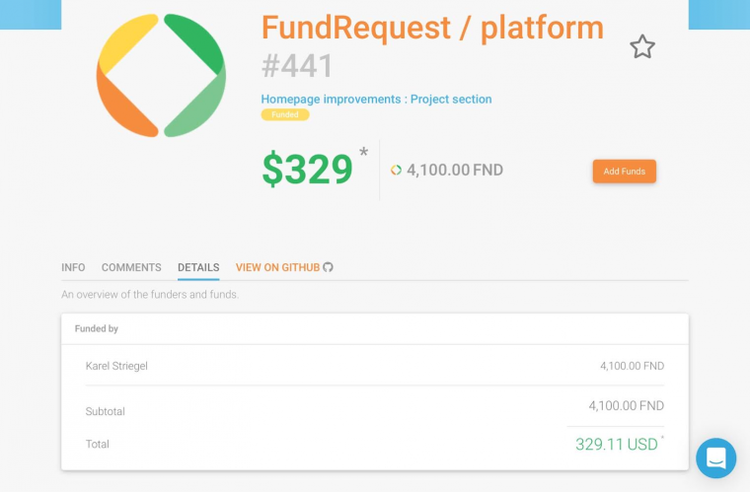The width and height of the screenshot is (750, 492).
Task: Star this request with the star icon
Action: point(642,47)
